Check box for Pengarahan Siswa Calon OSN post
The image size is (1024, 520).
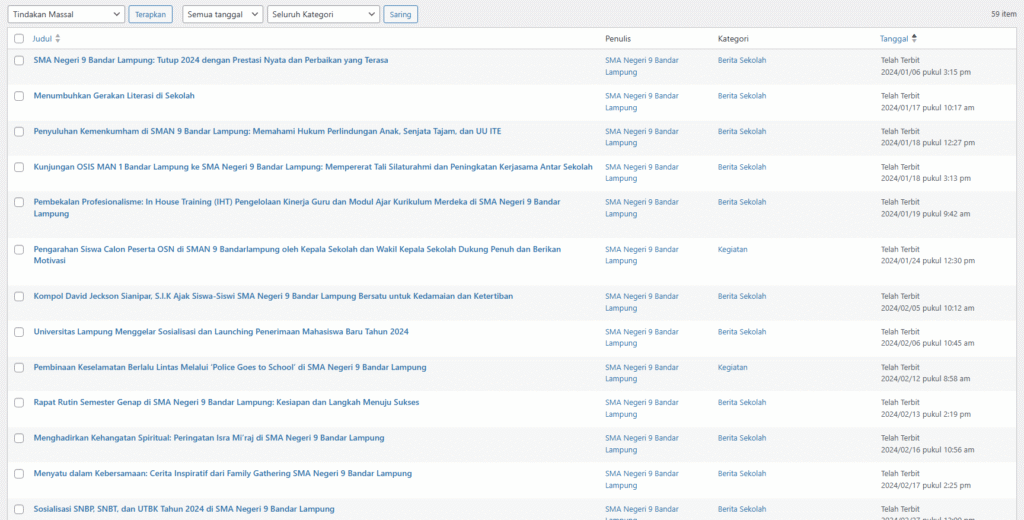pos(19,250)
